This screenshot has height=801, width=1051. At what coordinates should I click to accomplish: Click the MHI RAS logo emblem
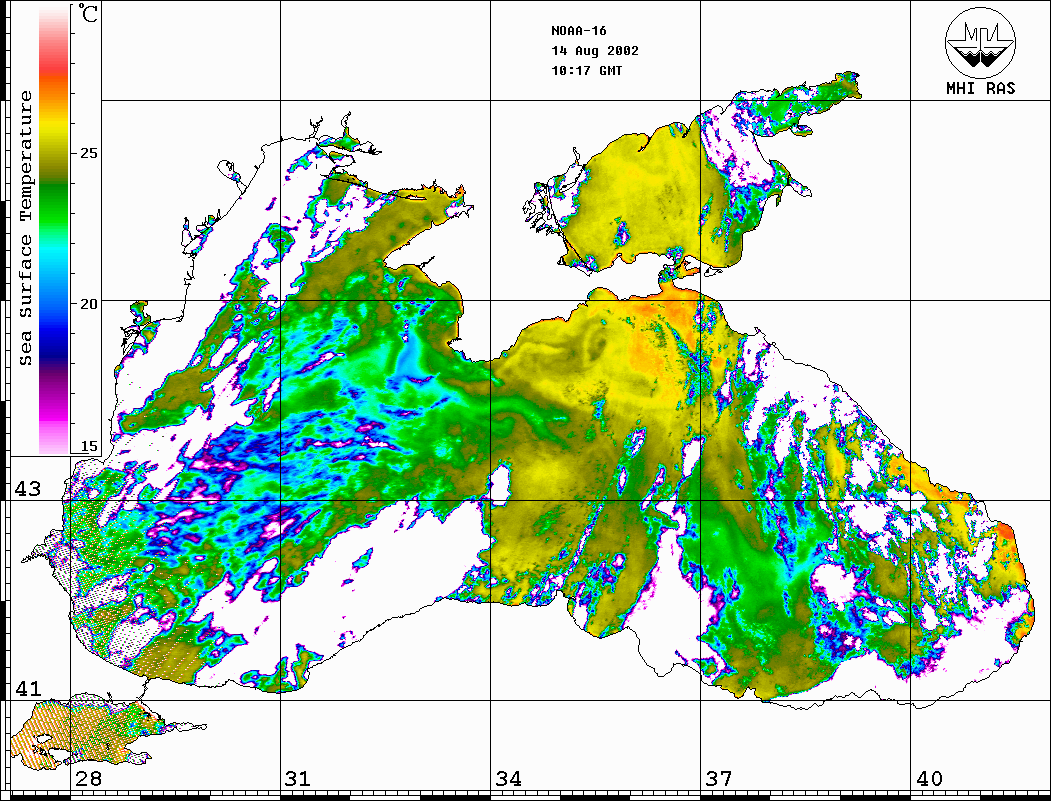pos(981,42)
